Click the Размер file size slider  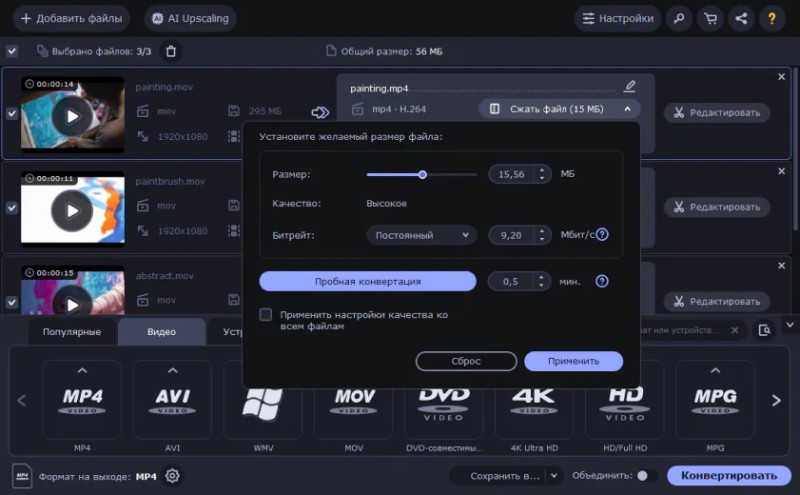(x=421, y=174)
